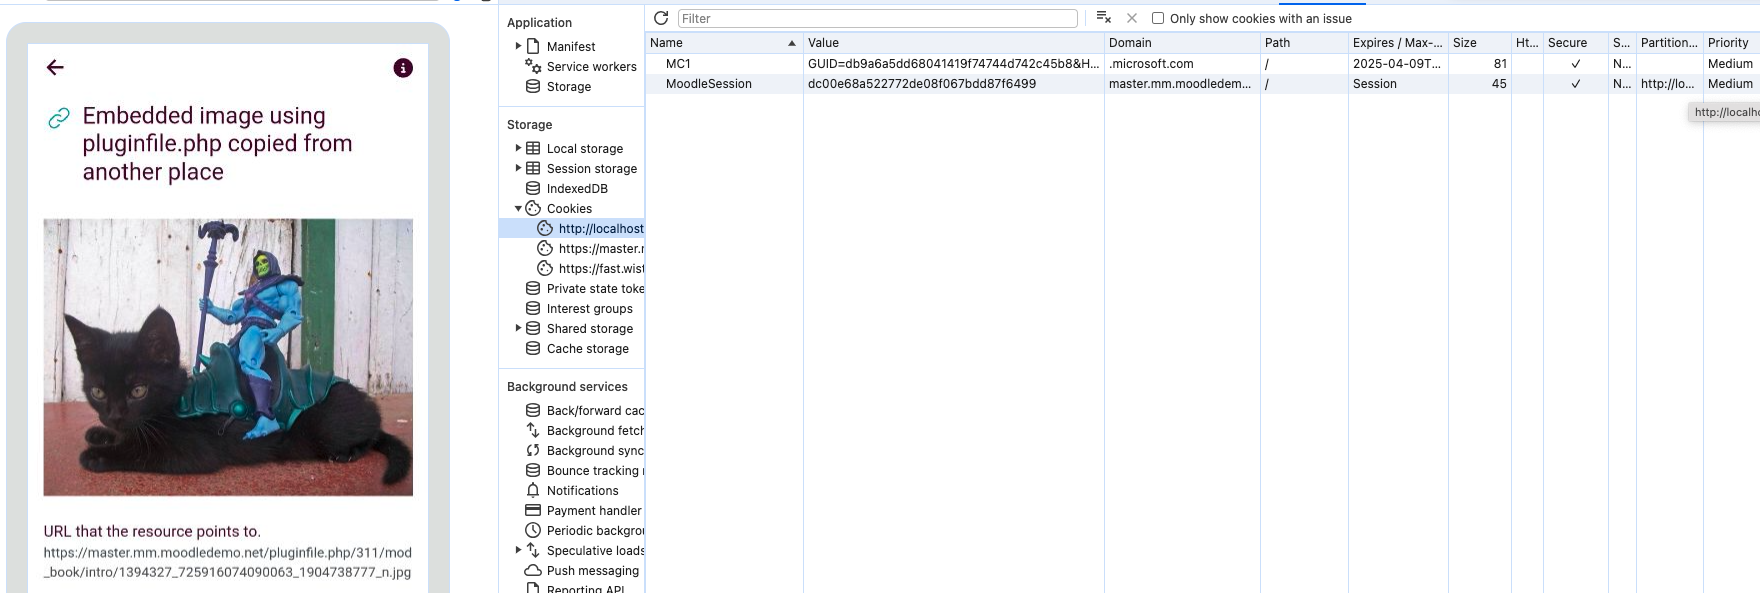Screen dimensions: 1760x593
Task: Click the Private state tokens icon
Action: [533, 288]
